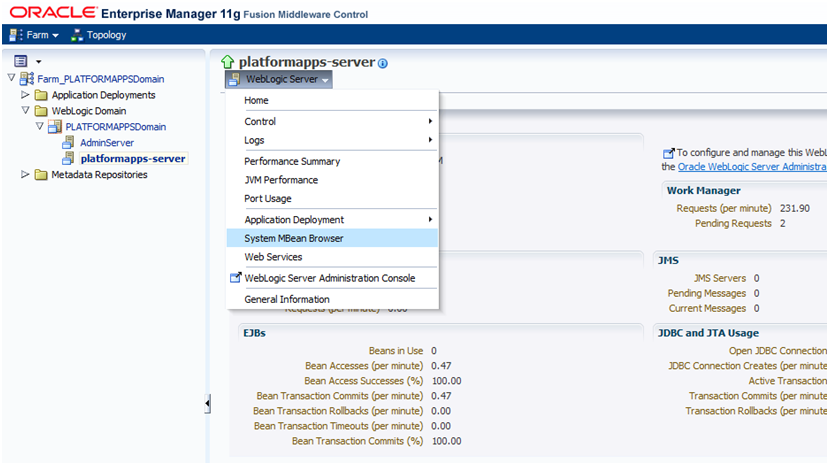
Task: Click the view menu dropdown arrow in navigation pane
Action: 39,62
